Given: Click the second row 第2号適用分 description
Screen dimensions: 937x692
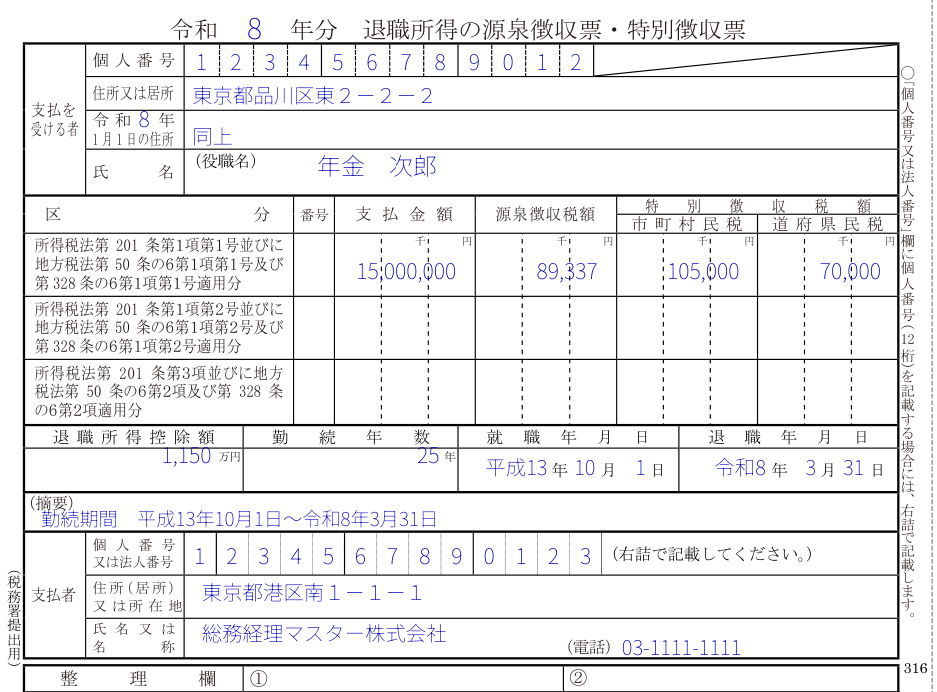Looking at the screenshot, I should point(159,327).
